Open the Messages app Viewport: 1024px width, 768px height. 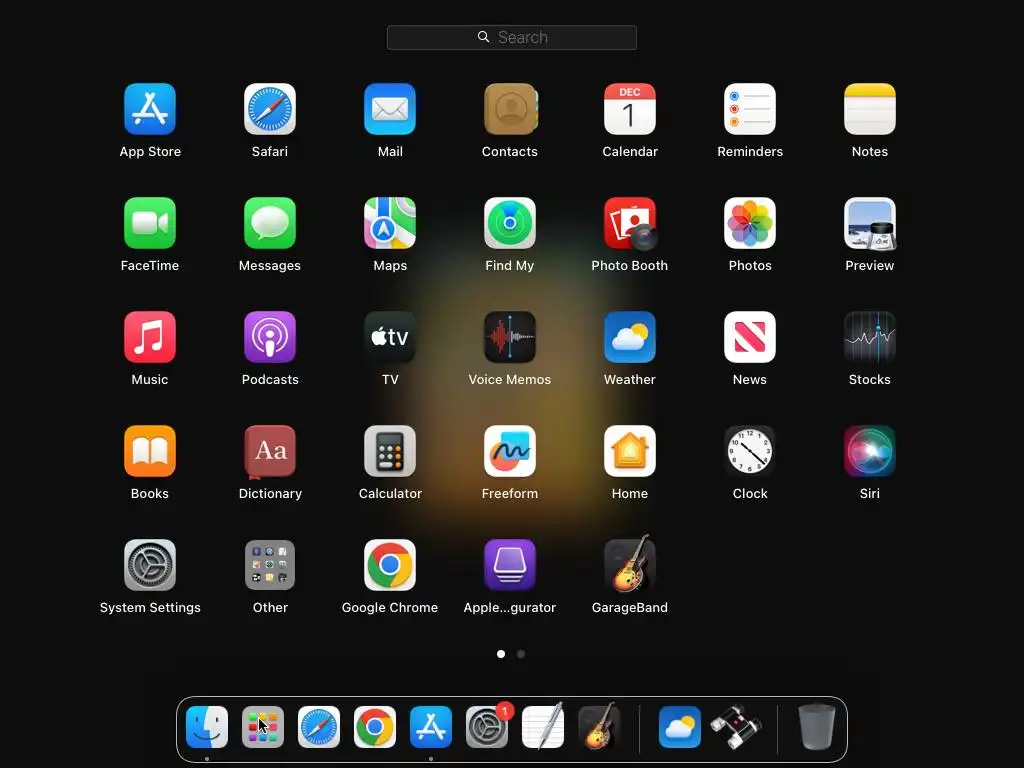point(270,223)
